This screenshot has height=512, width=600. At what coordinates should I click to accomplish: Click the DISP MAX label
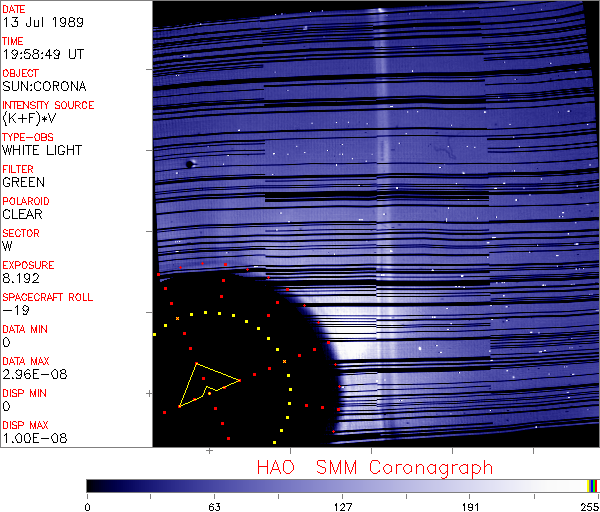pos(25,425)
